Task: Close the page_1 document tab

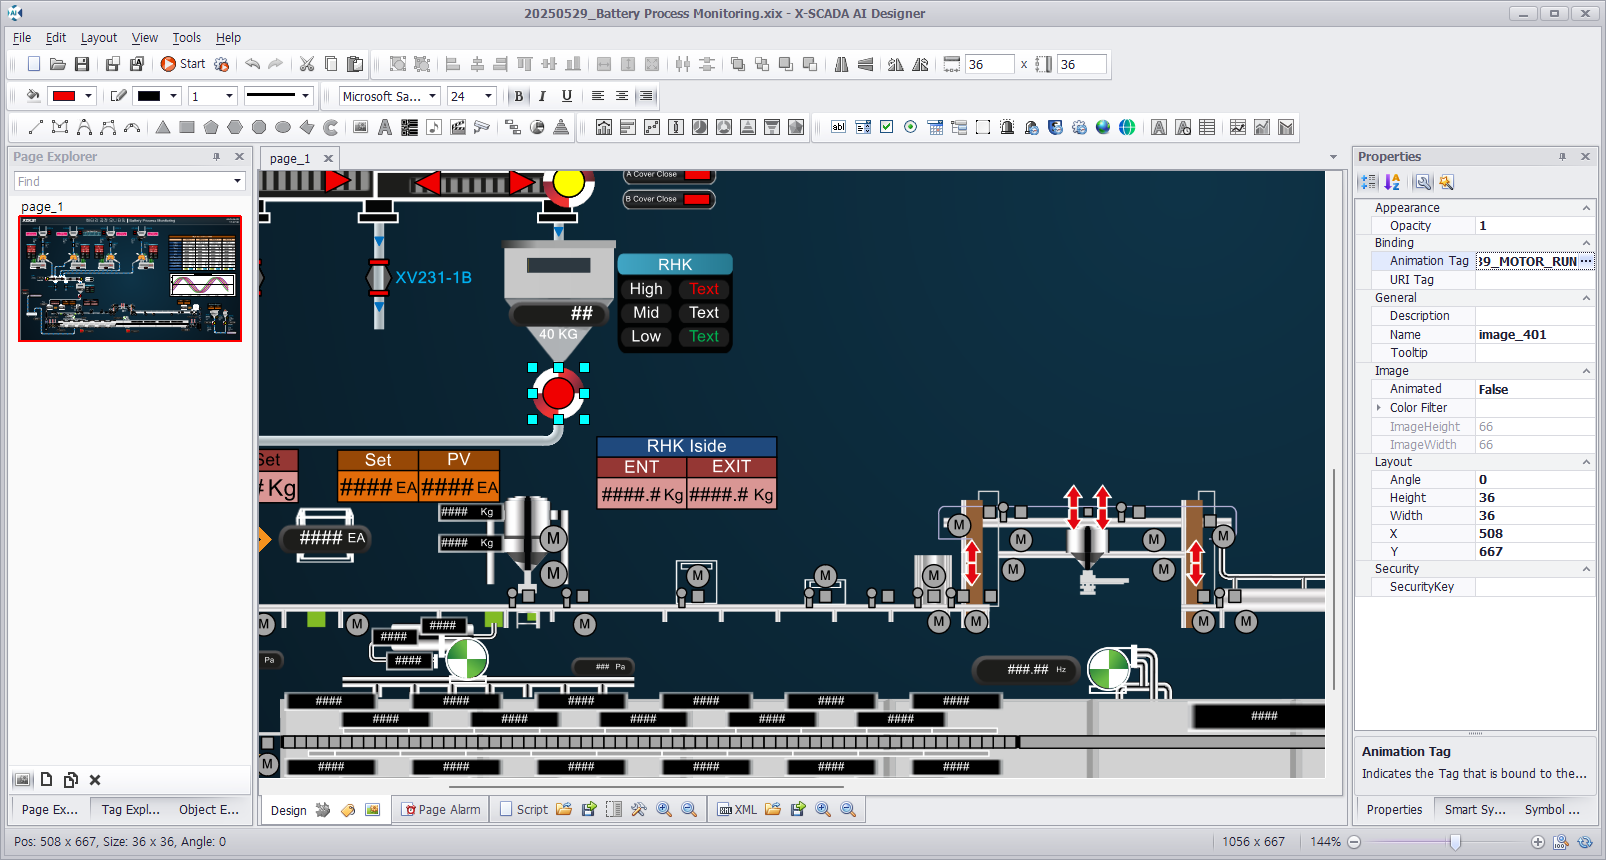Action: (328, 158)
